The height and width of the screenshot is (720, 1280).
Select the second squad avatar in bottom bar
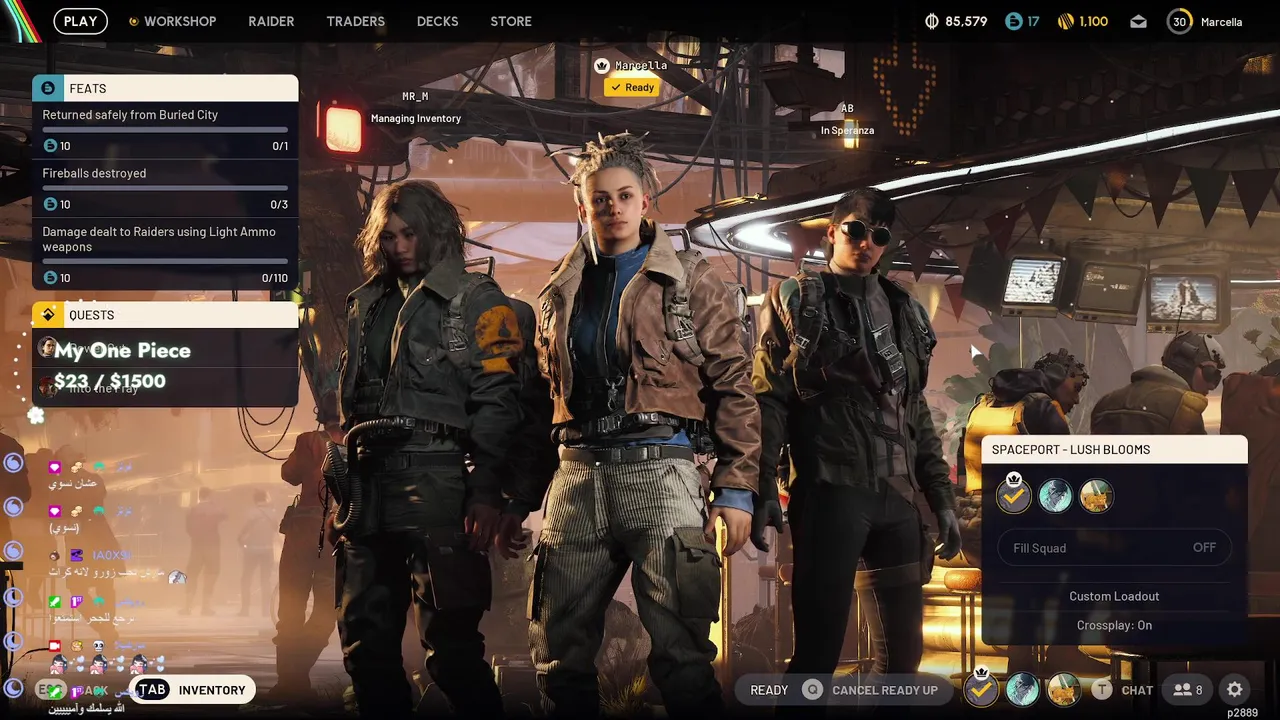coord(1022,689)
